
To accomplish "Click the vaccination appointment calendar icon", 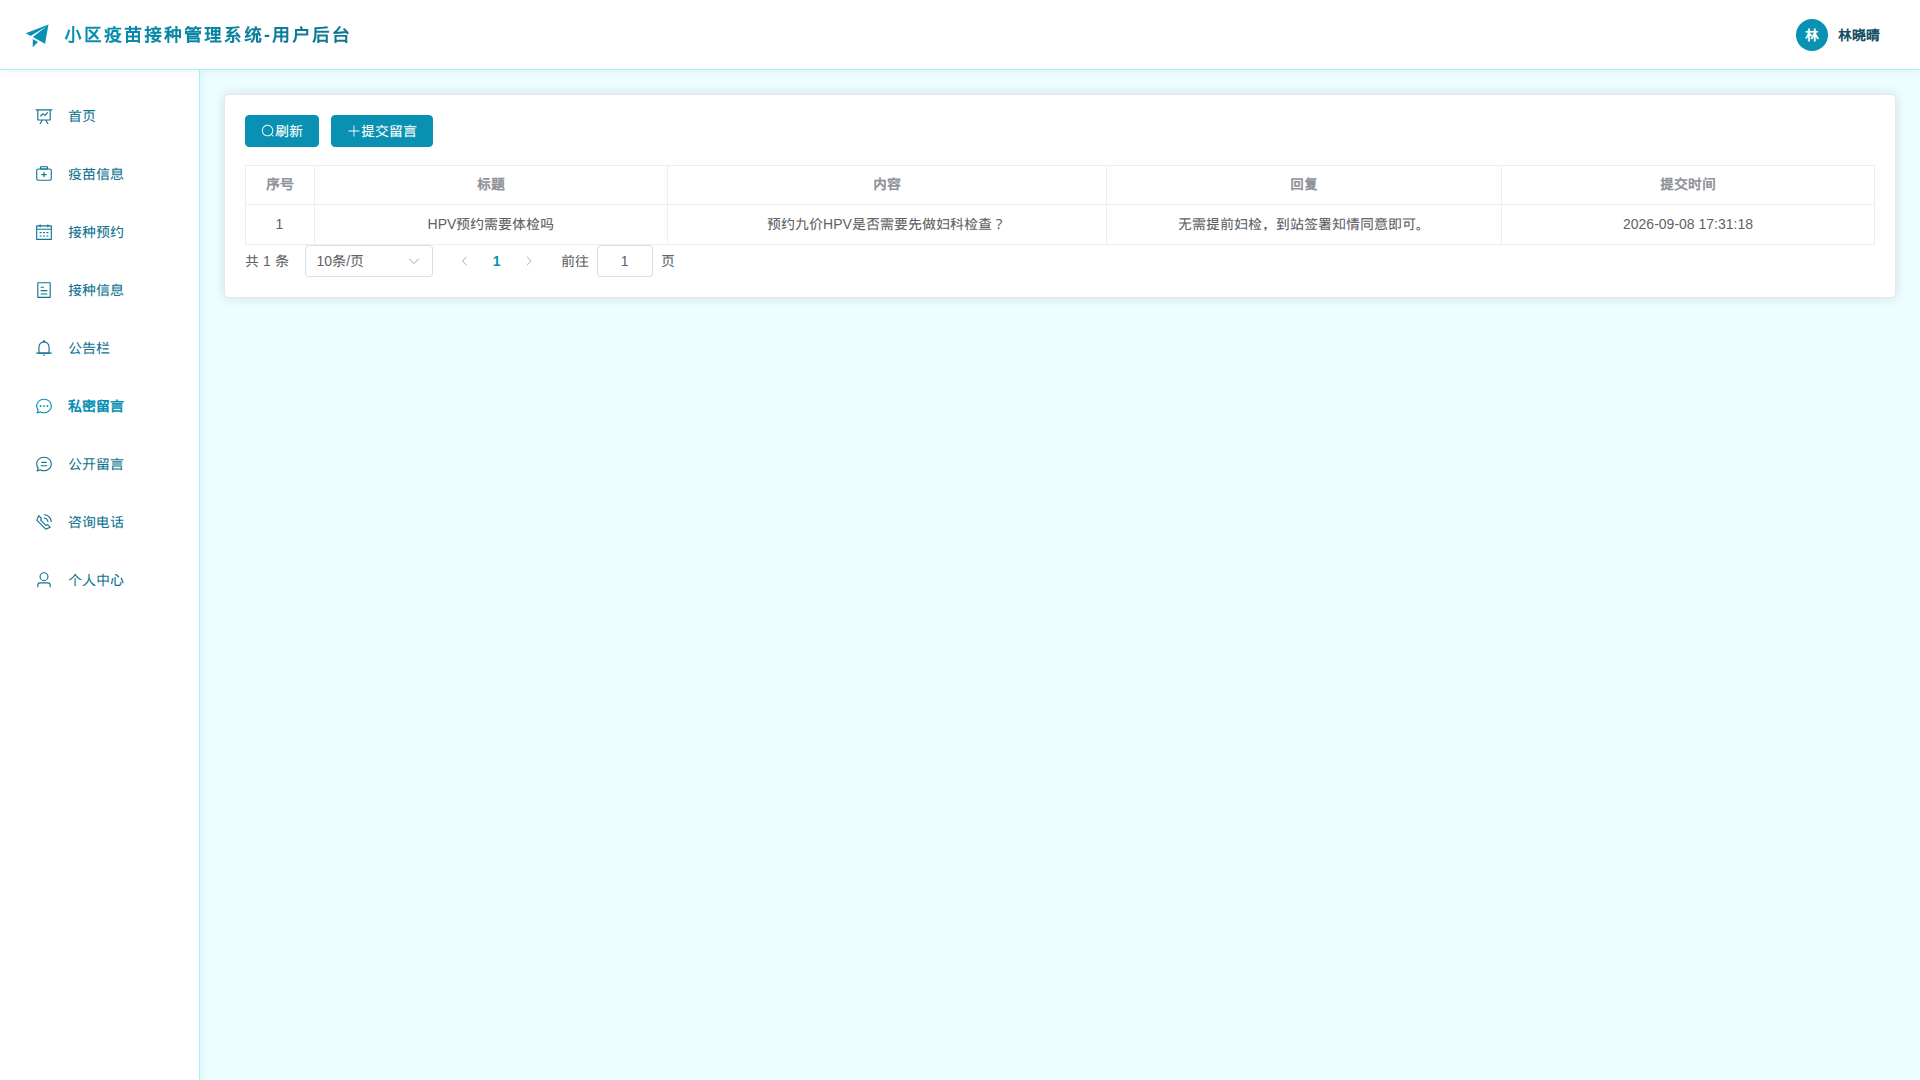I will pos(44,232).
